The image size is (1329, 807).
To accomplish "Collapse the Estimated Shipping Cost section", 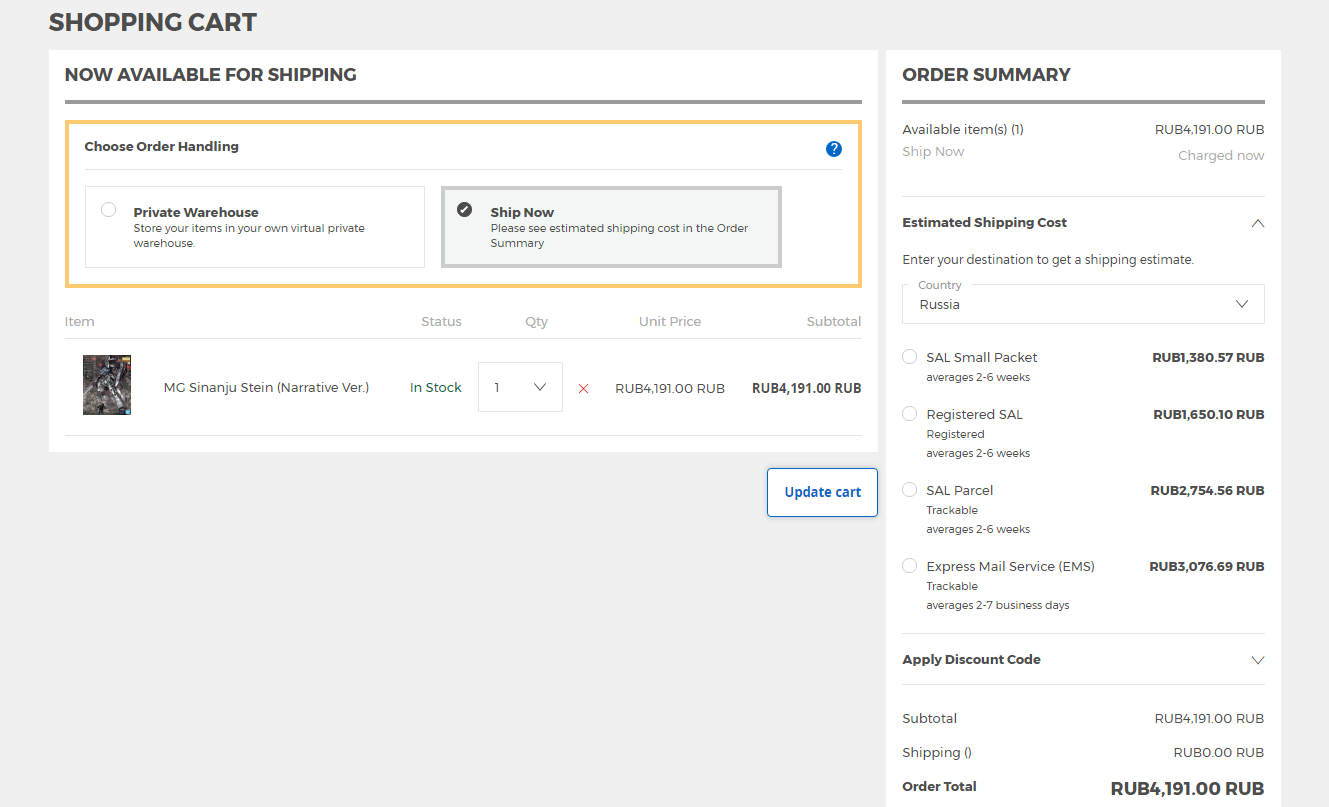I will coord(1257,223).
